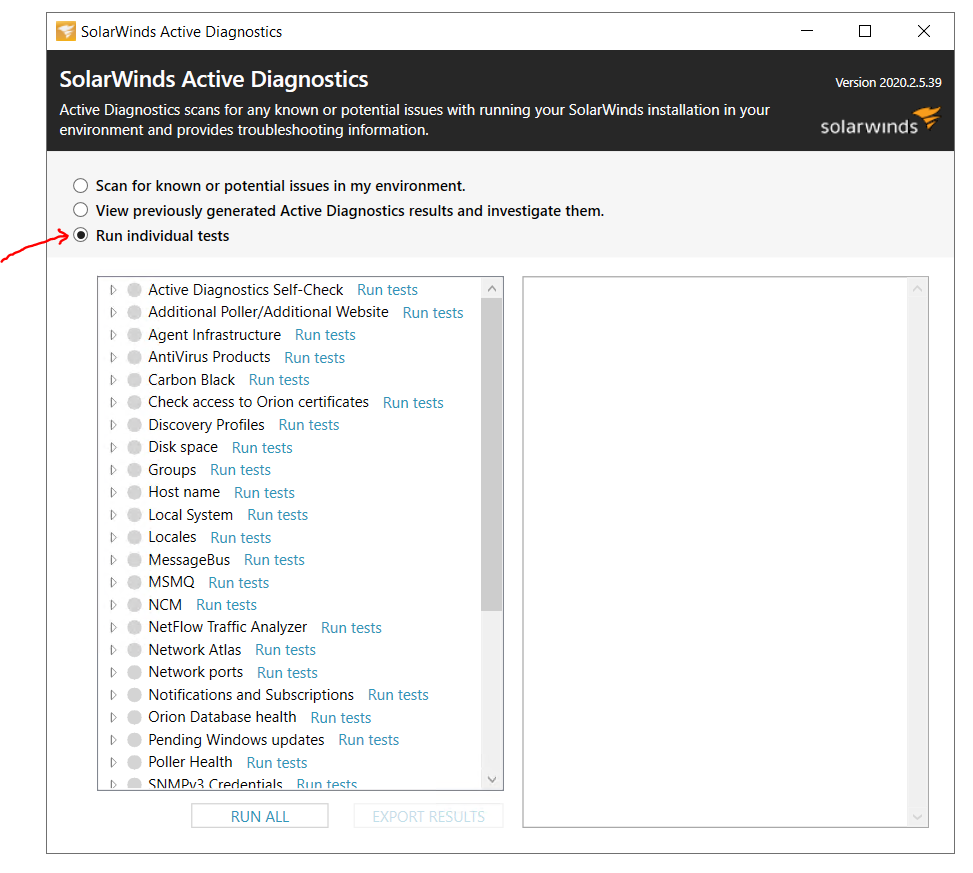Expand the Disk space tree node

113,447
